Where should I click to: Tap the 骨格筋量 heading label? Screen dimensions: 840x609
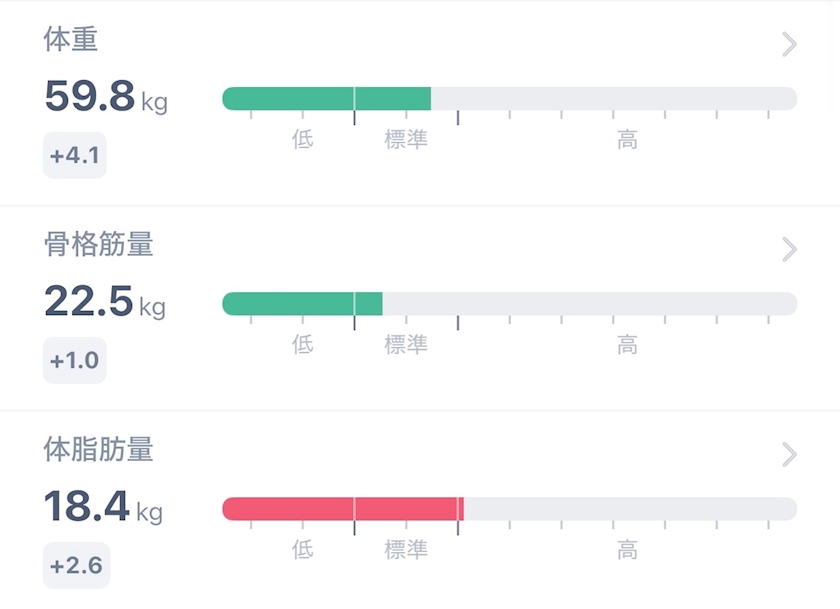coord(98,244)
